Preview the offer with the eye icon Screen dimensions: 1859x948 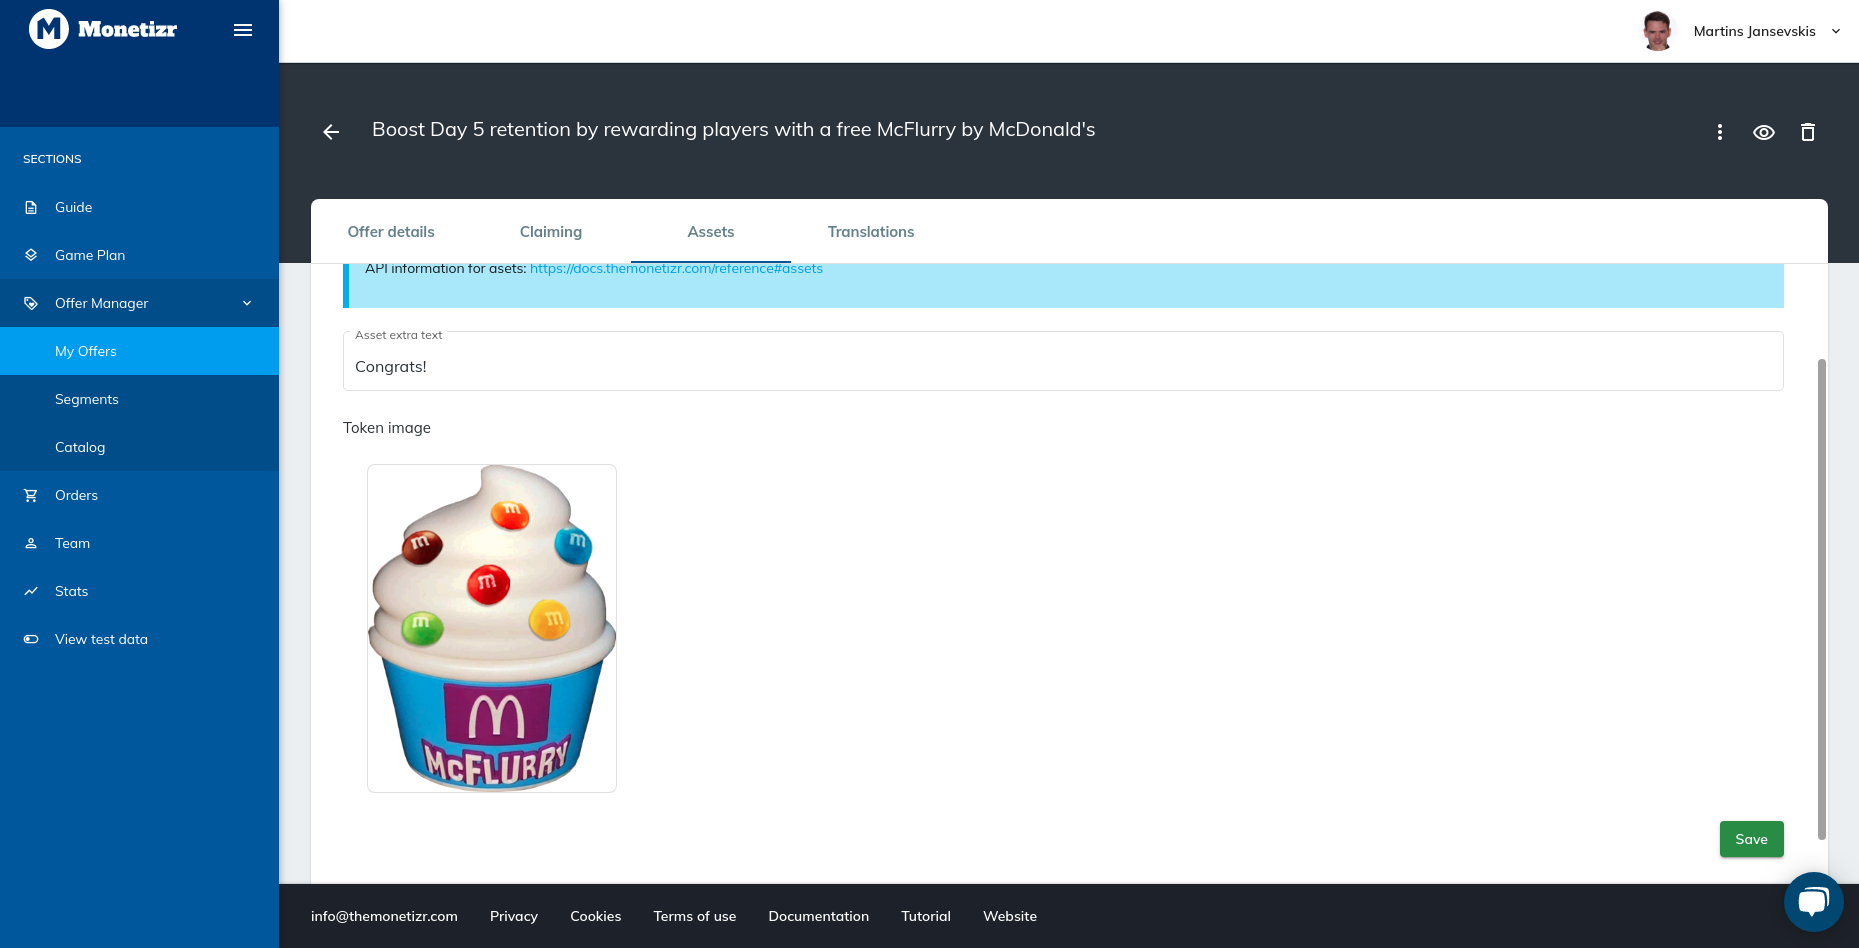pos(1764,132)
